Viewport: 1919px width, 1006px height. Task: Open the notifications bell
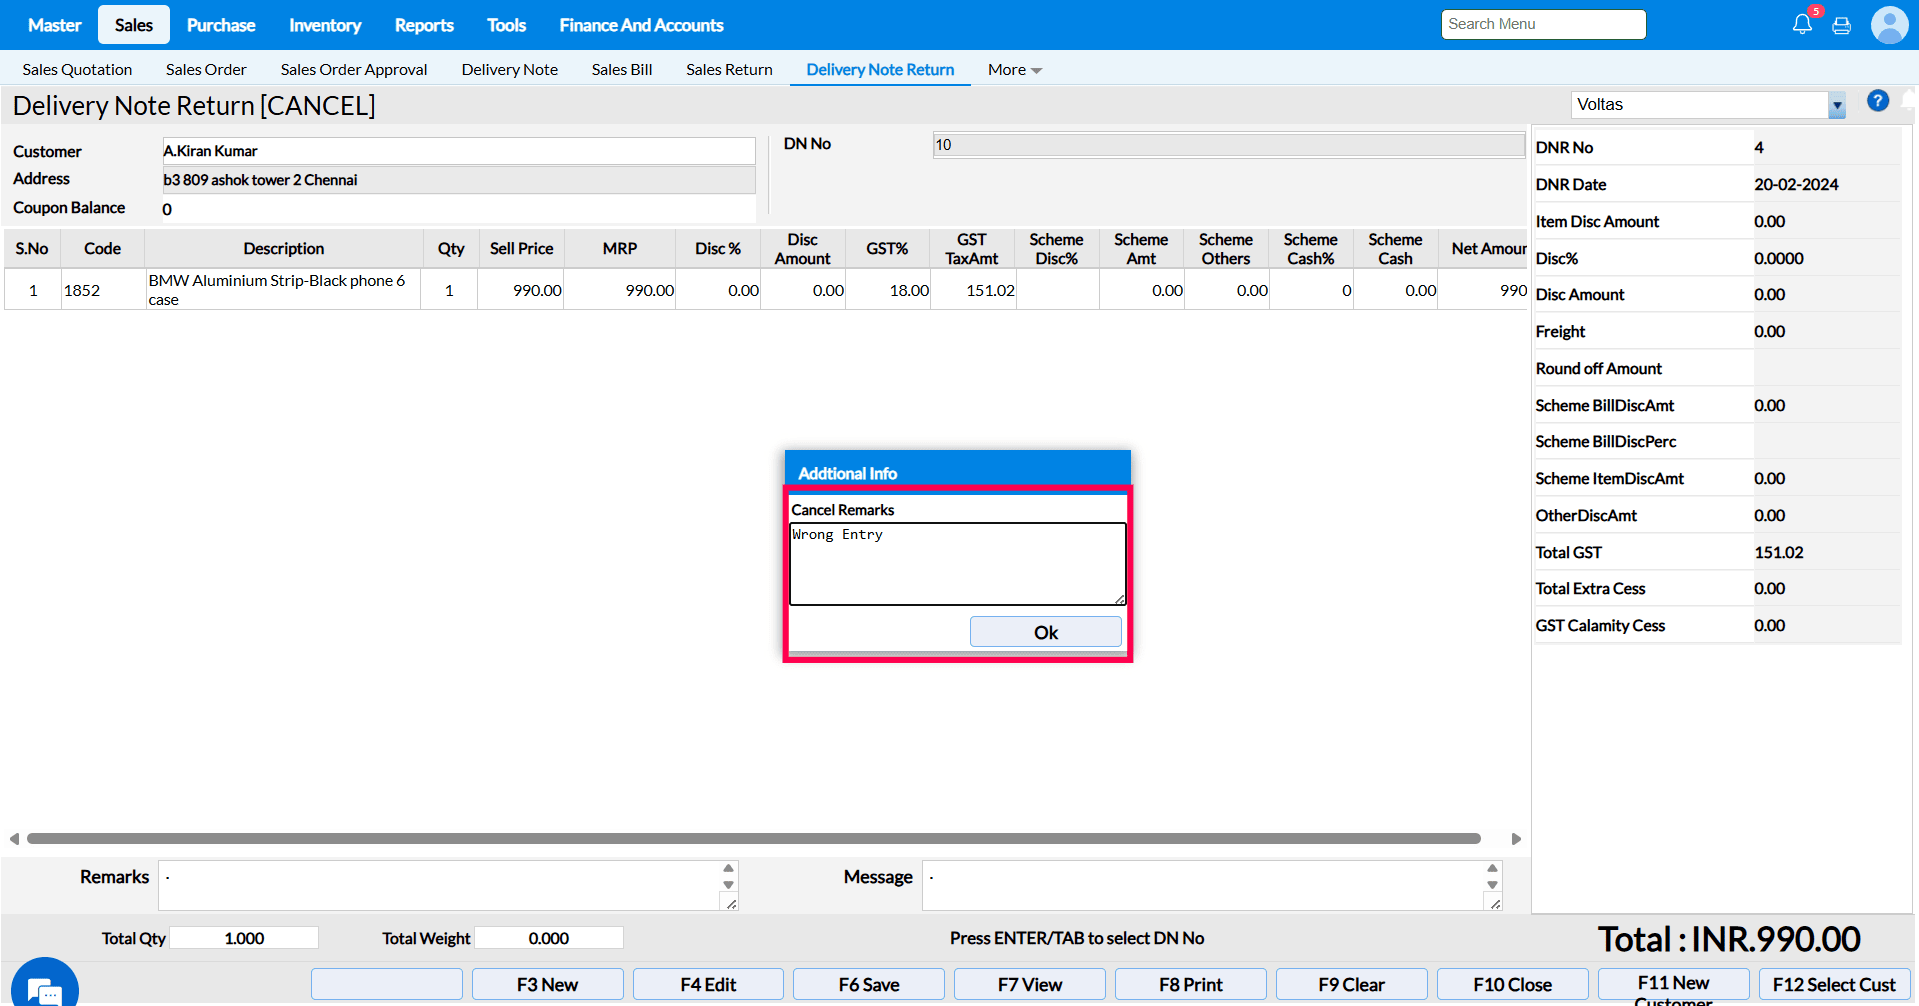[1802, 24]
